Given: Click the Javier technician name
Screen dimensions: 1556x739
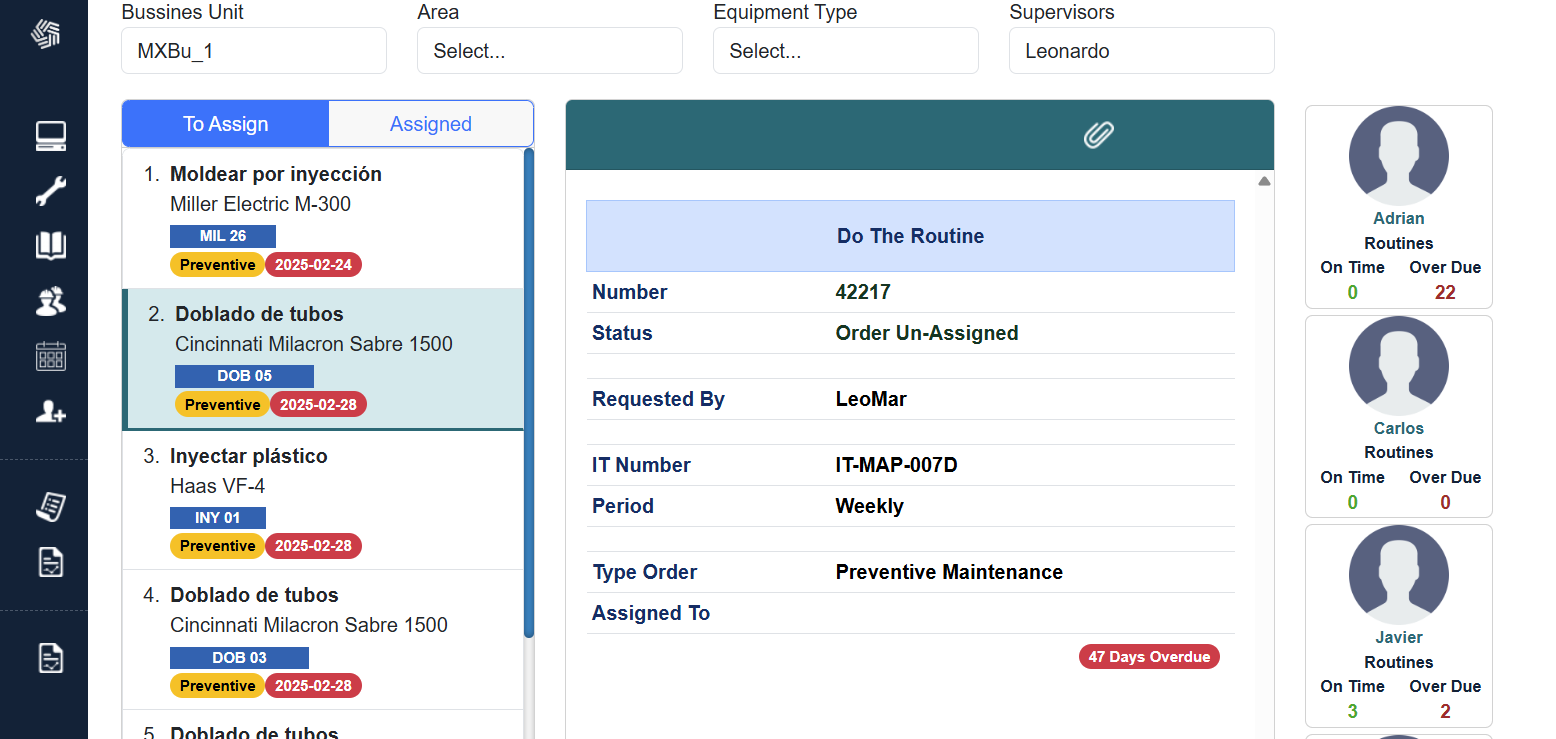Looking at the screenshot, I should pyautogui.click(x=1398, y=637).
